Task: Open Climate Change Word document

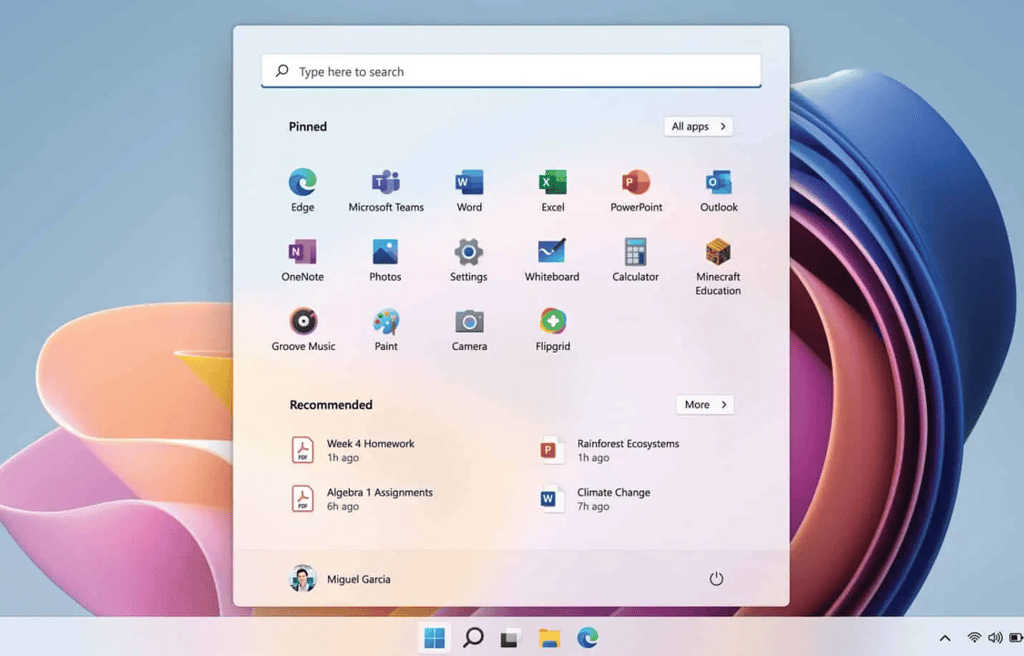Action: 595,499
